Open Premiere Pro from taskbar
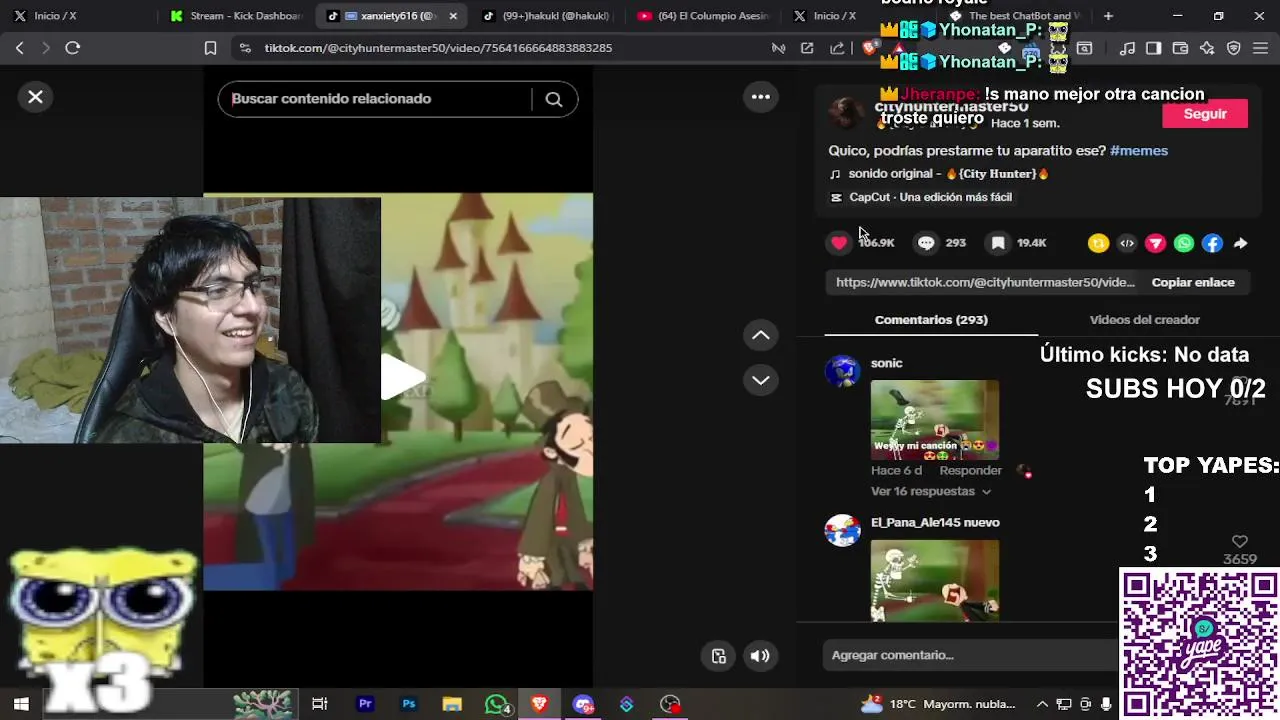This screenshot has height=720, width=1280. click(x=365, y=704)
